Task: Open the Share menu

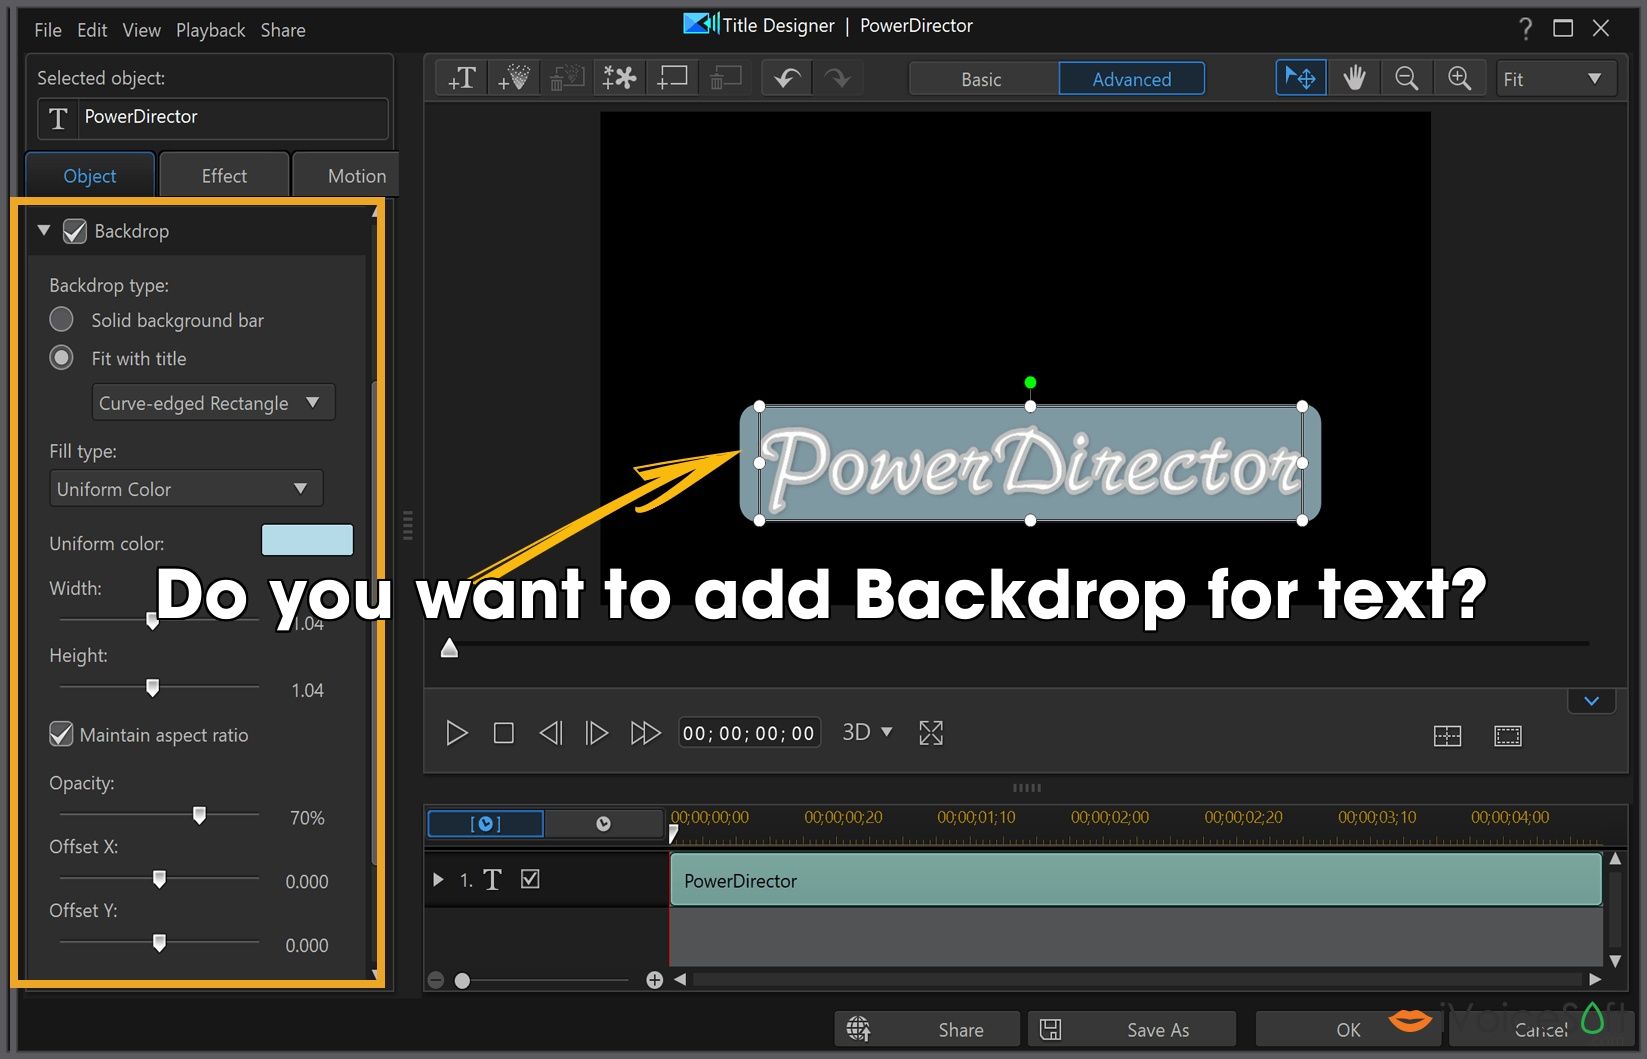Action: pos(283,30)
